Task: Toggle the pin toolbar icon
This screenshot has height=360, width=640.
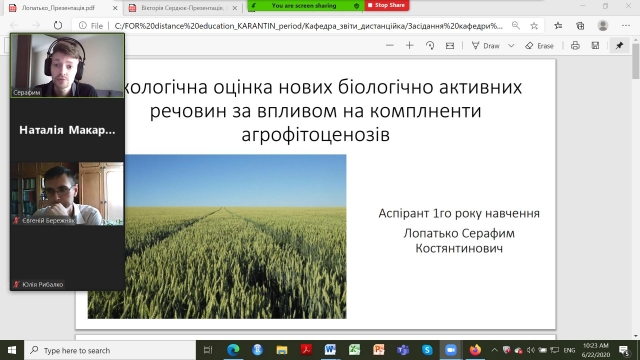Action: (619, 46)
